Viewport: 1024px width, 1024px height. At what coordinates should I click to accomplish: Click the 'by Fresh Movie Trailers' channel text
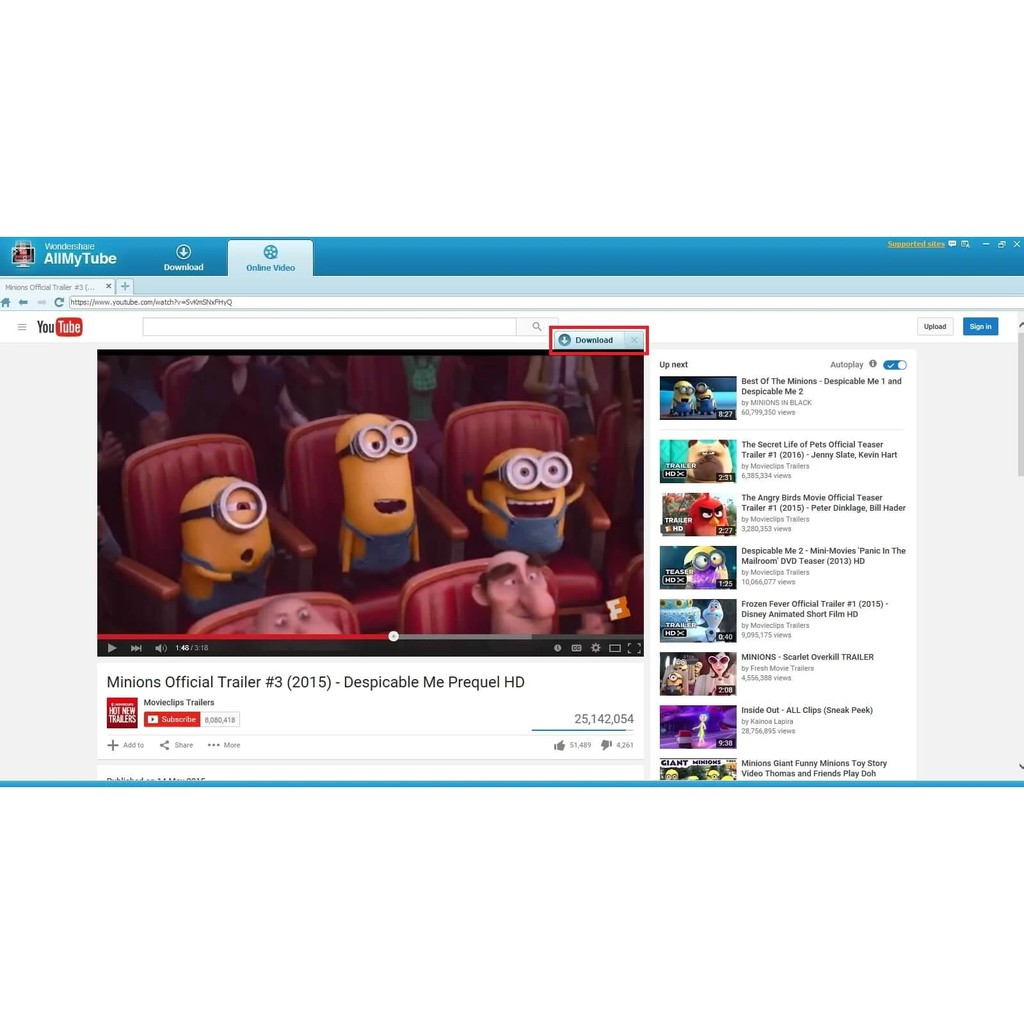777,669
